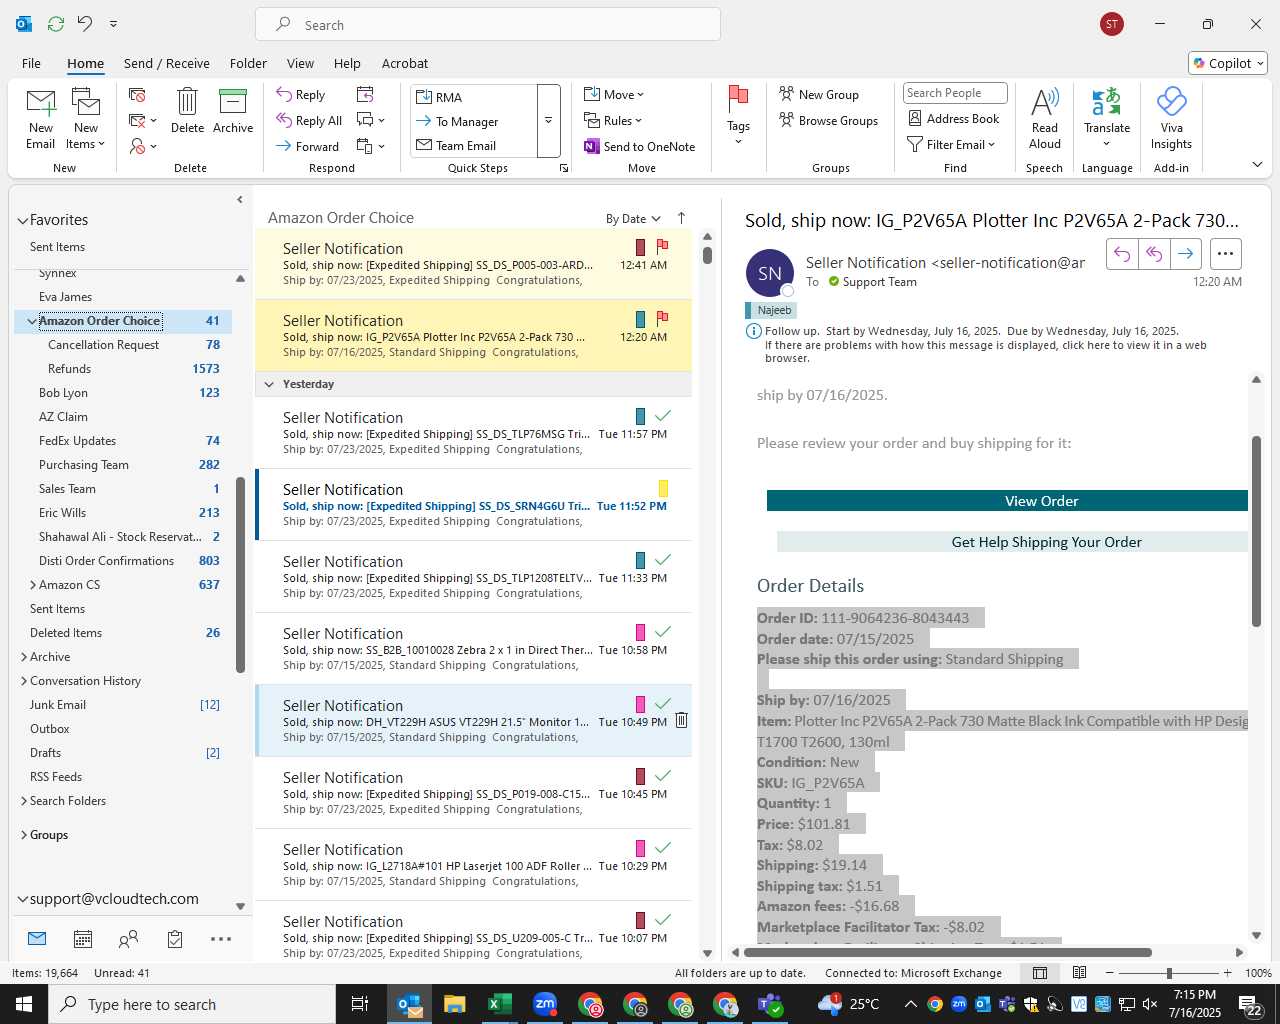The height and width of the screenshot is (1024, 1280).
Task: Open Filter Email dropdown
Action: point(951,144)
